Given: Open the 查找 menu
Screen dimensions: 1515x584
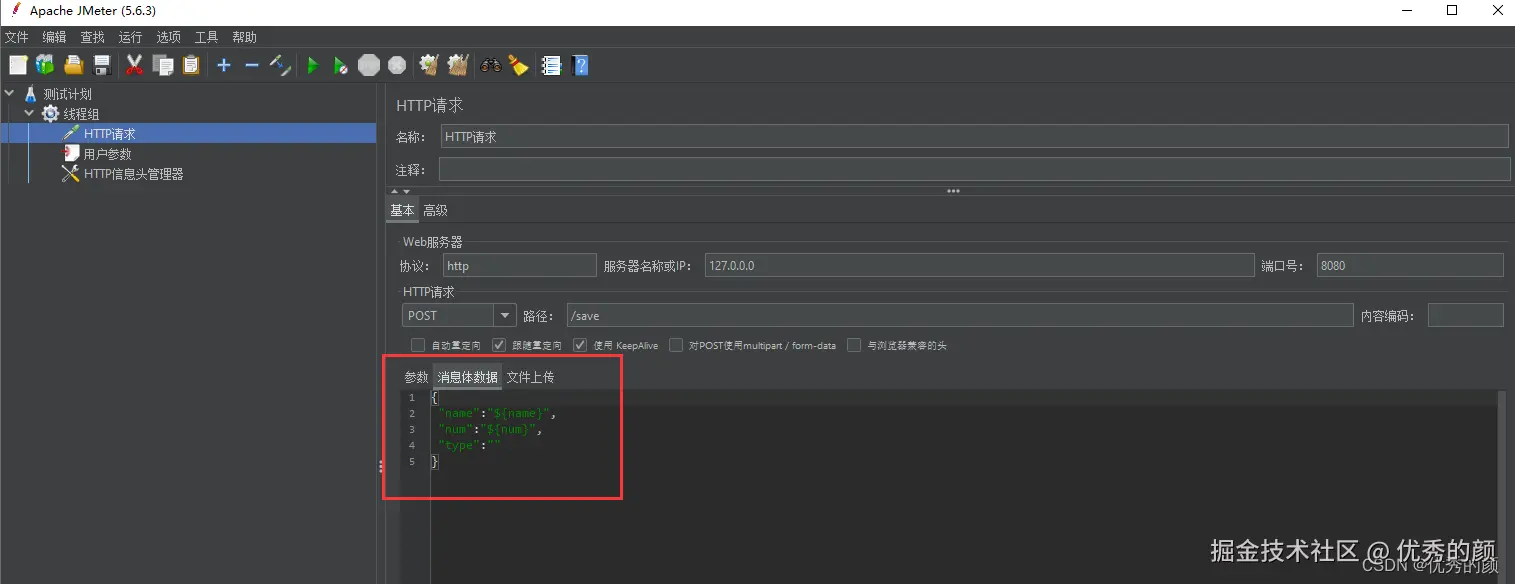Looking at the screenshot, I should 92,37.
